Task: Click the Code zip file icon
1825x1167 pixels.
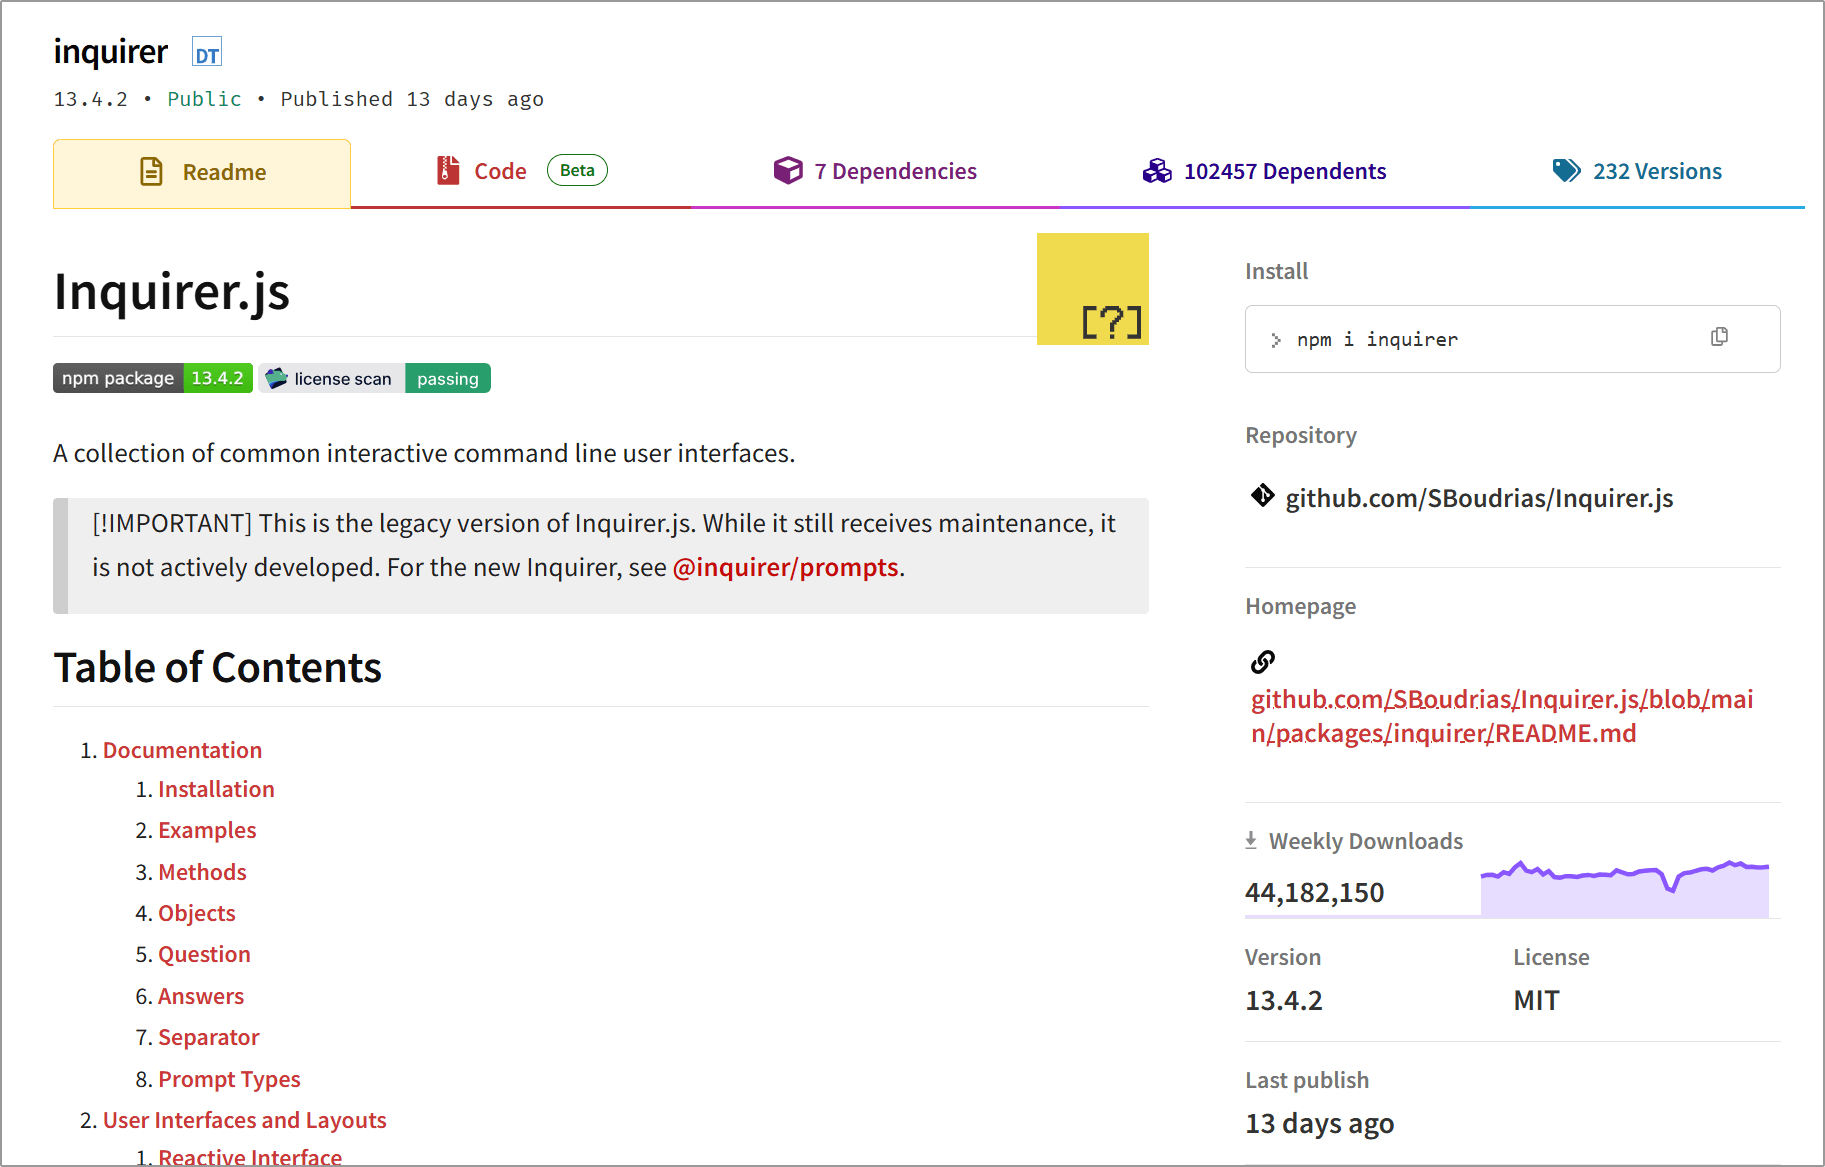Action: pos(448,171)
